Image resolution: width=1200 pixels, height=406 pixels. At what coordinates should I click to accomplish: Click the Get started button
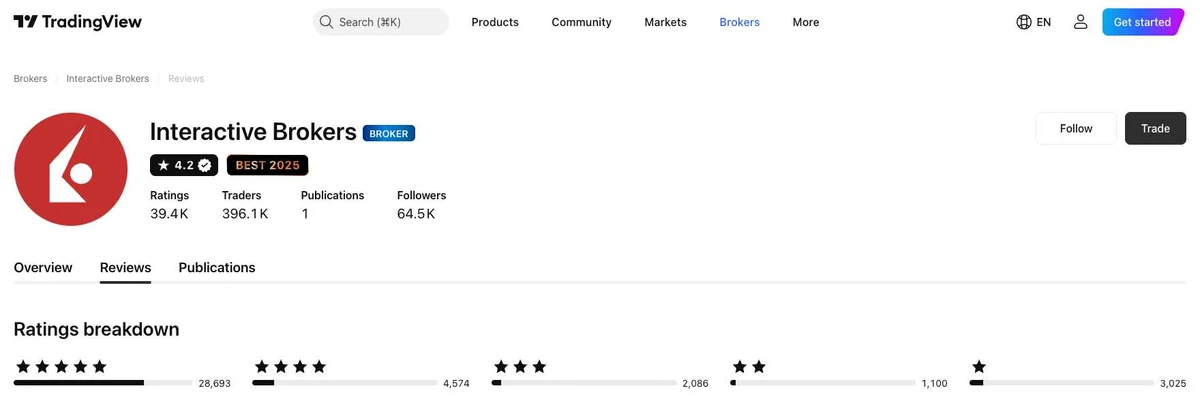(1142, 22)
